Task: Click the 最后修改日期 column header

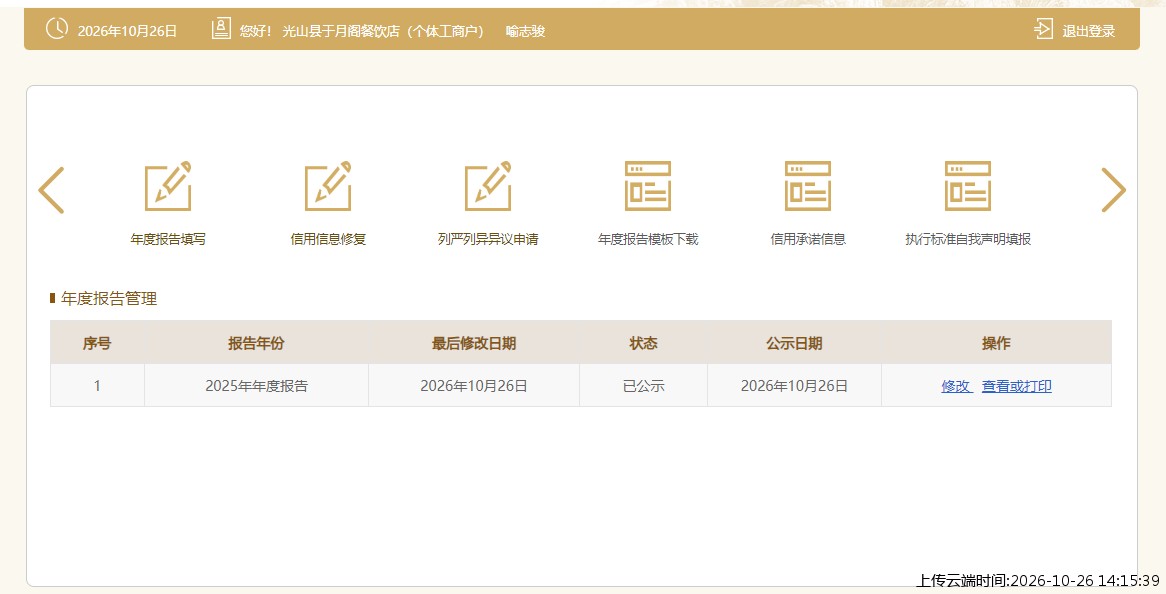Action: pos(474,343)
